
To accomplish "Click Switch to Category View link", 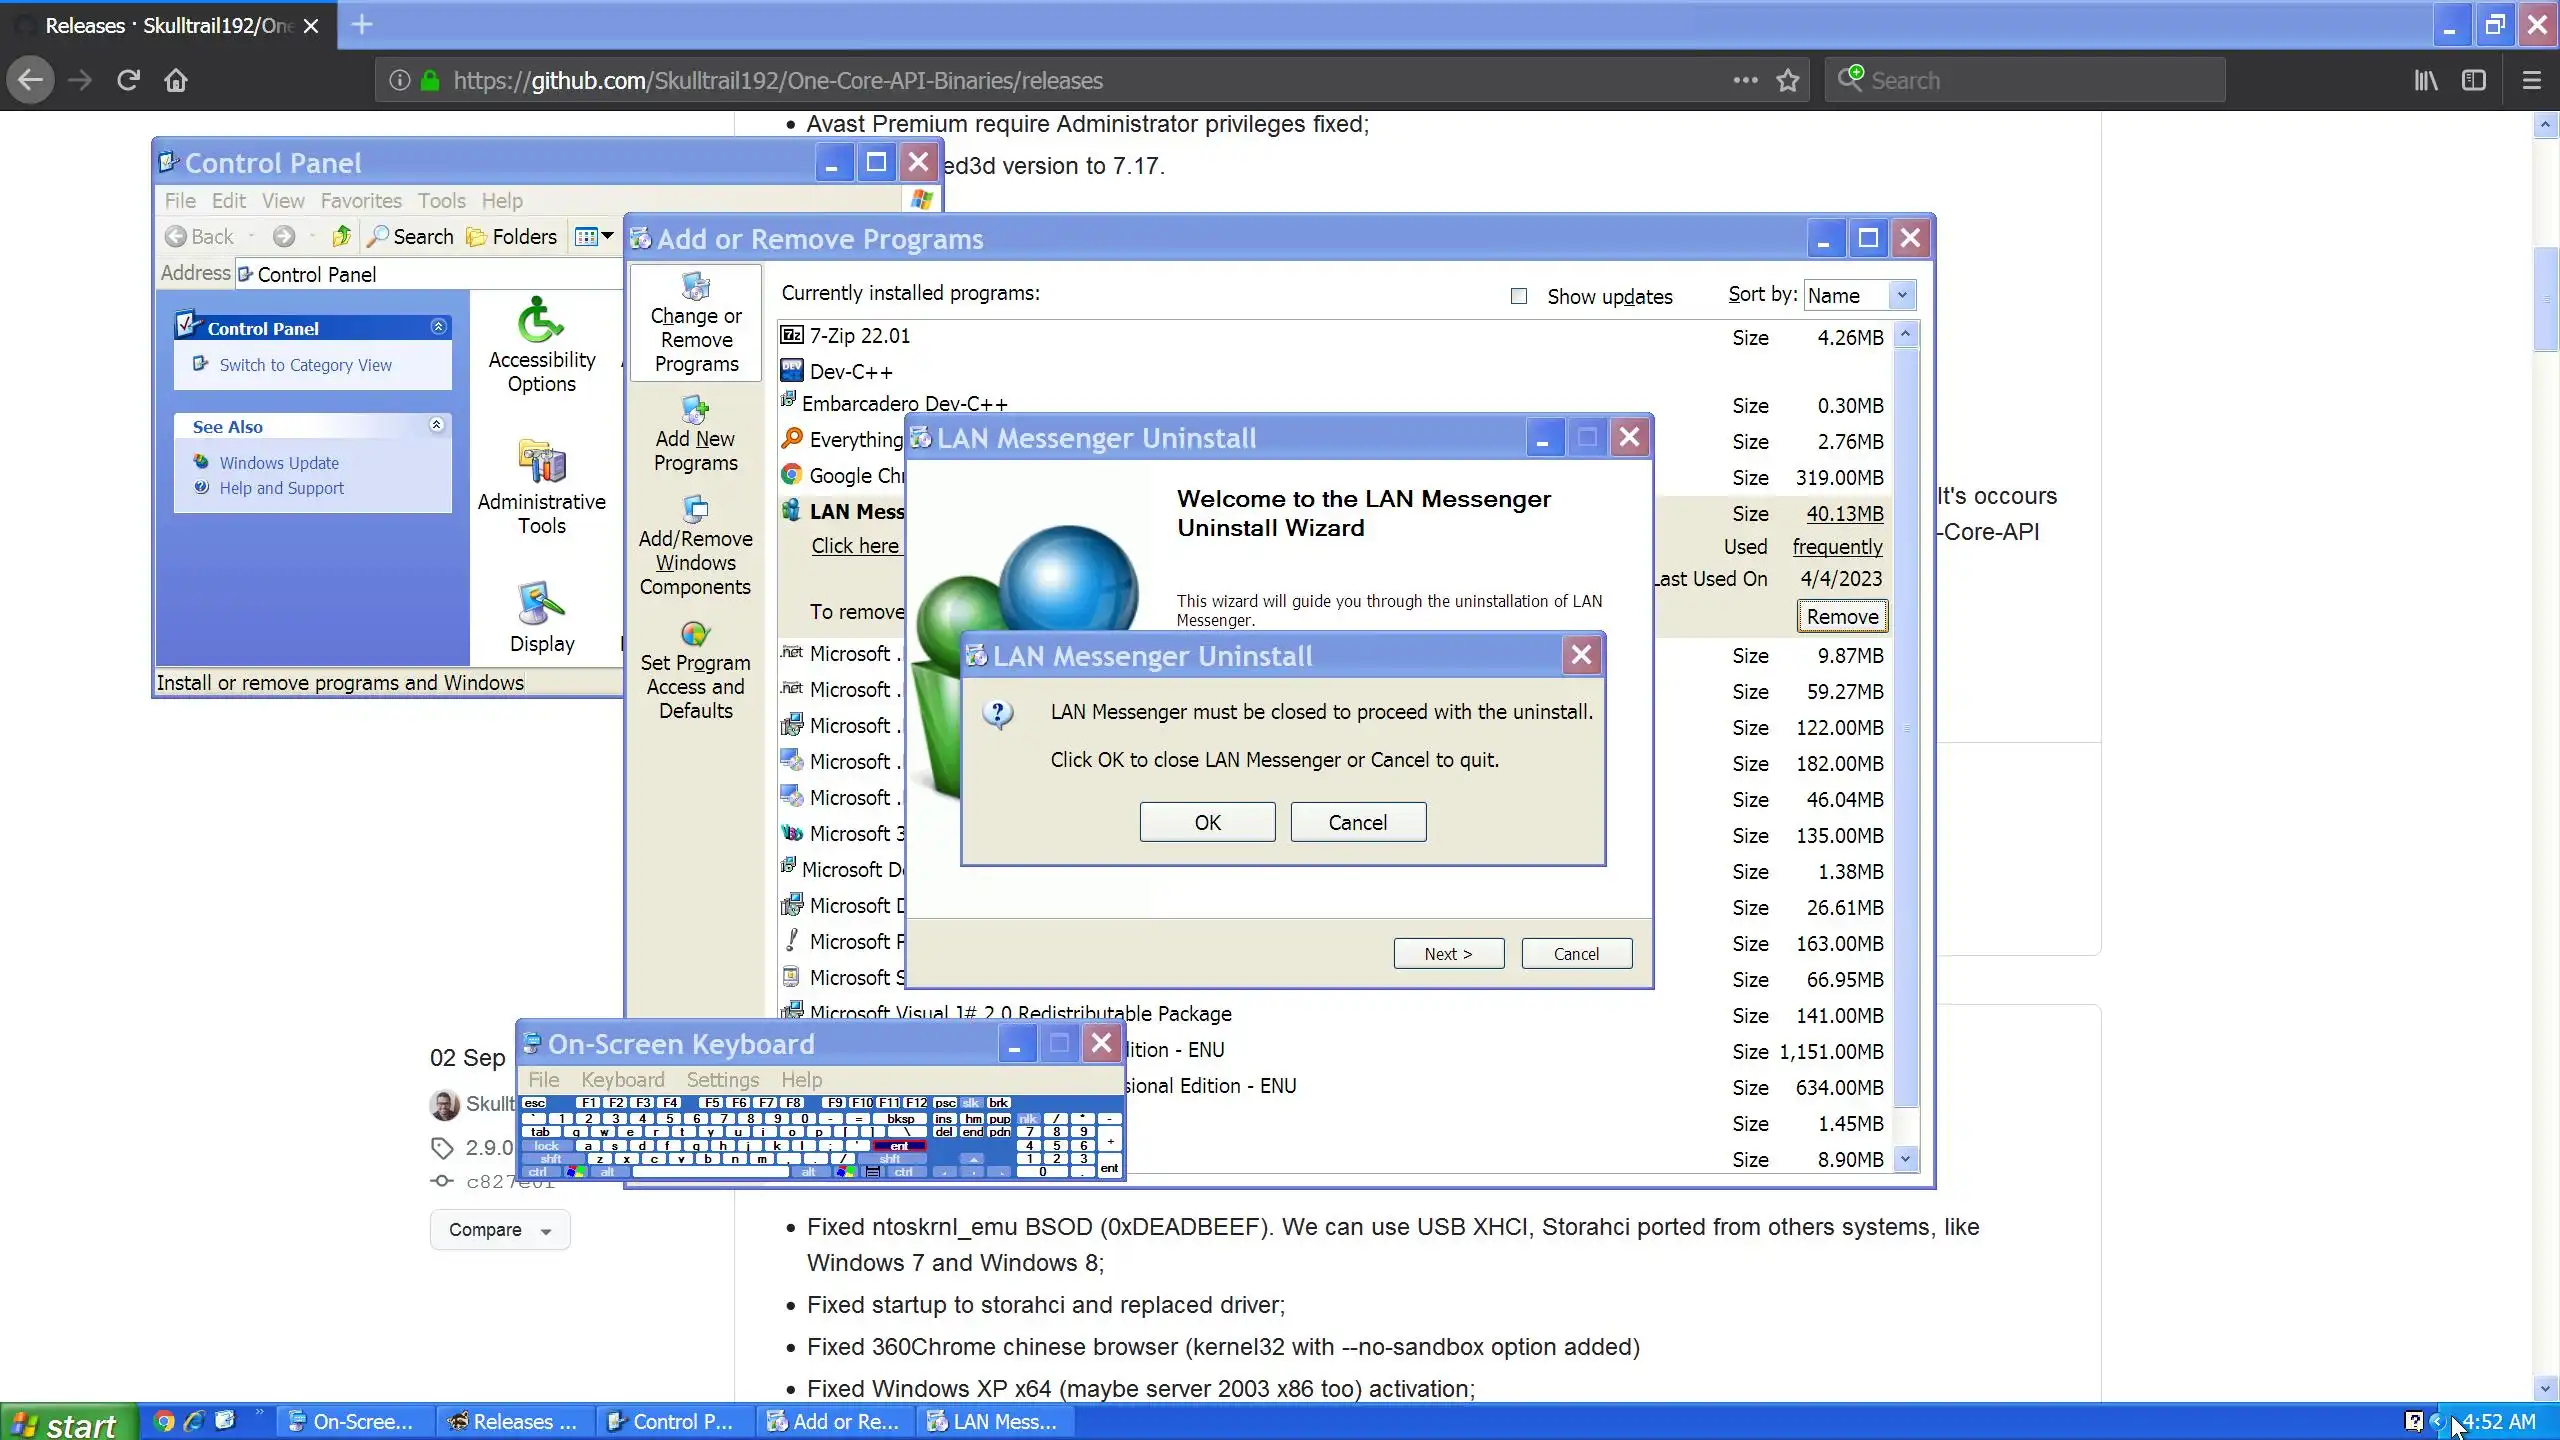I will (305, 365).
